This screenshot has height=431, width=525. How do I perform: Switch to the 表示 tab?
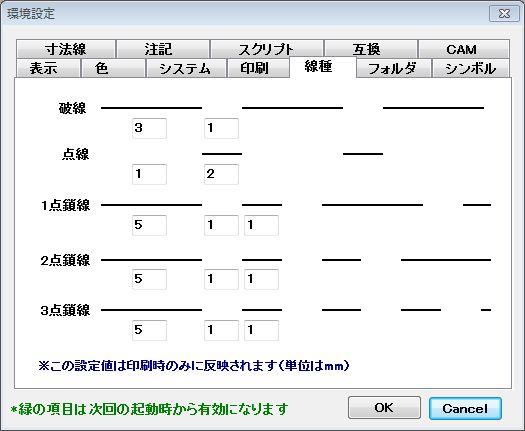[48, 68]
